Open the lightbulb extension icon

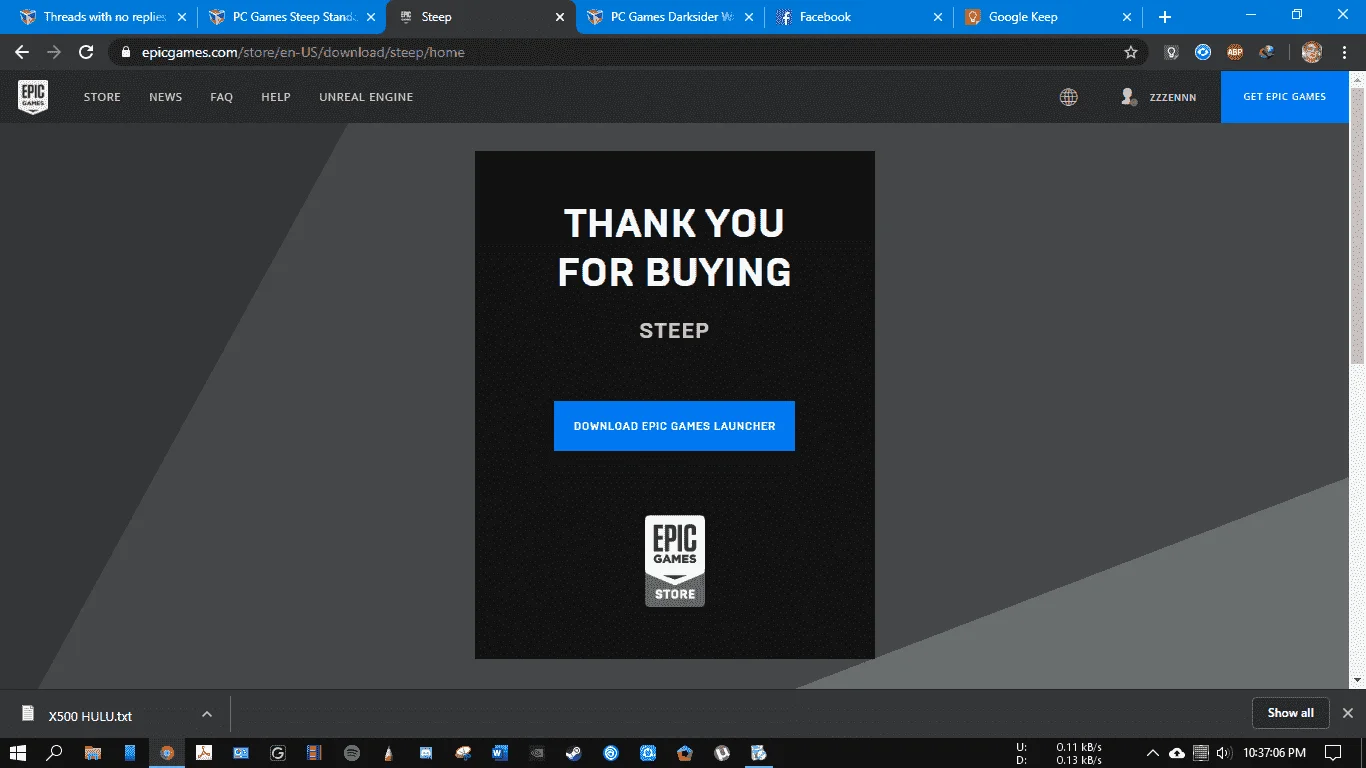[1171, 52]
